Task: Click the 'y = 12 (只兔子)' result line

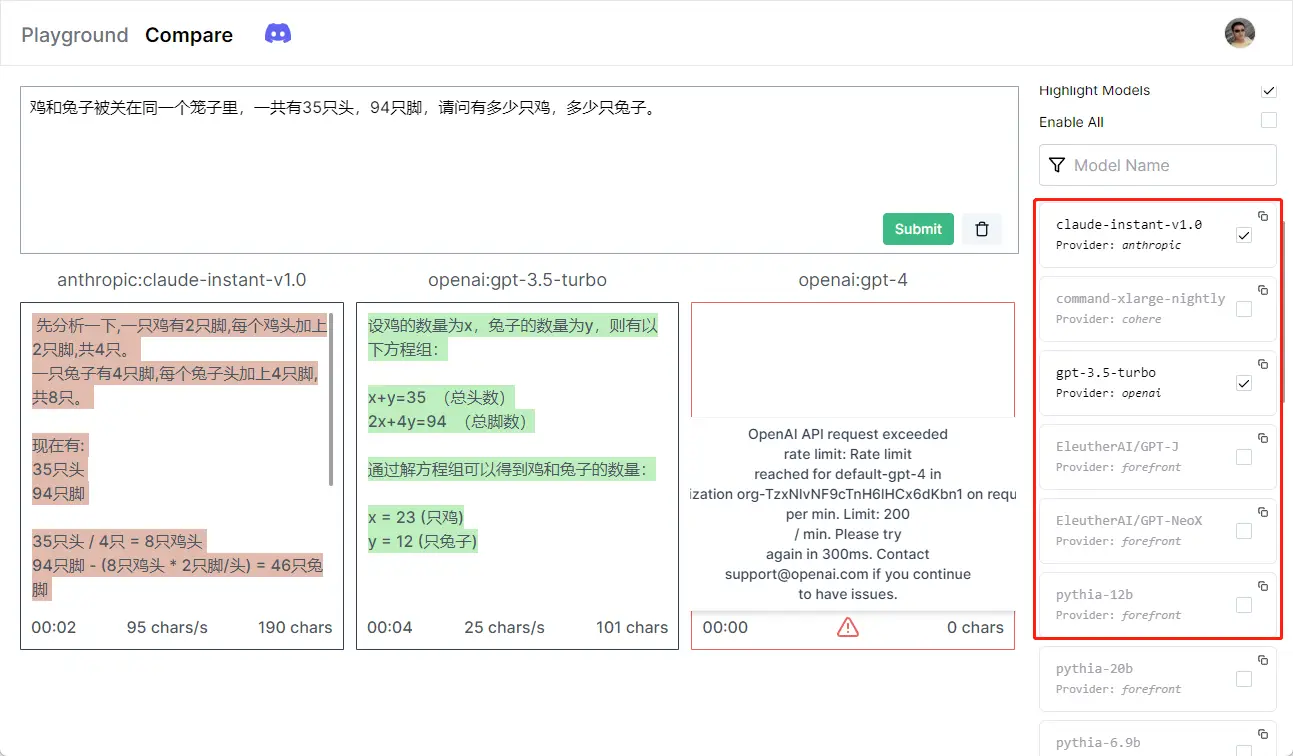Action: tap(423, 541)
